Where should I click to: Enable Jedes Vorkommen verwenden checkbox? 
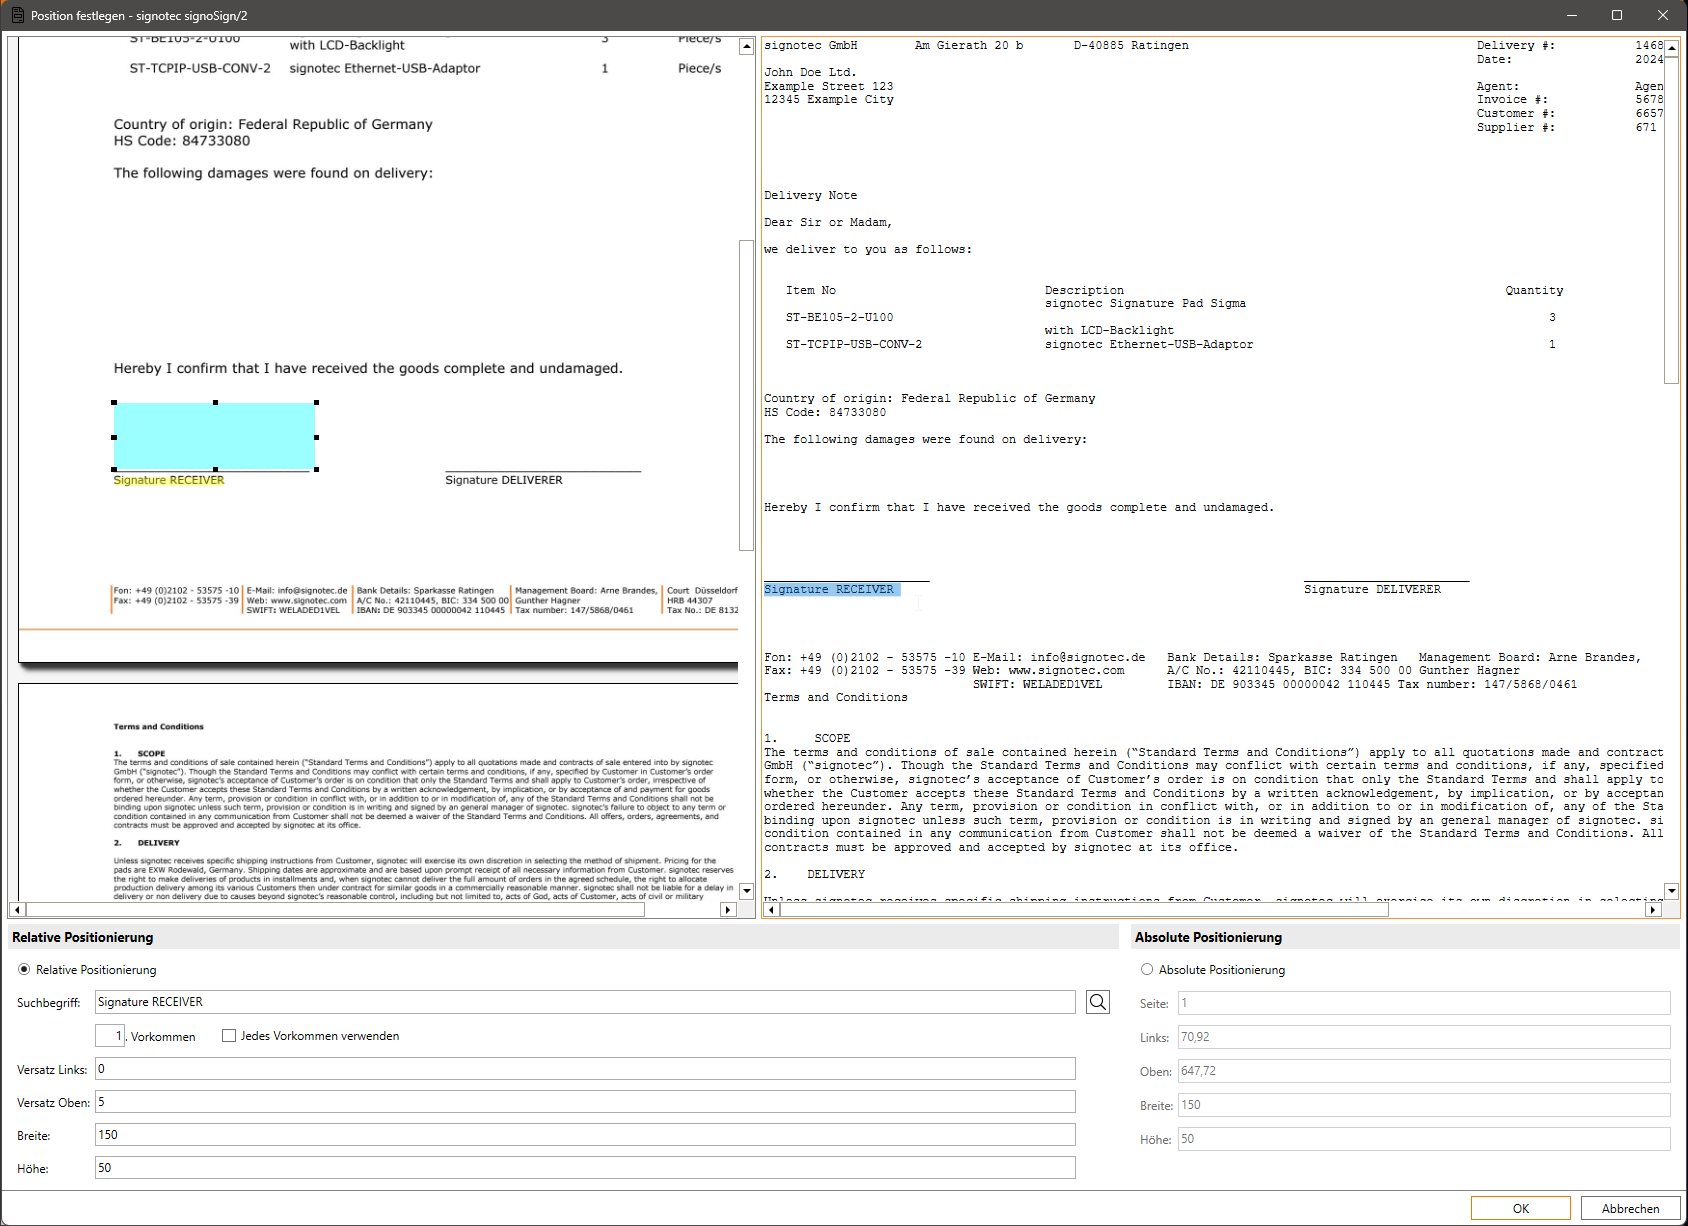point(229,1036)
